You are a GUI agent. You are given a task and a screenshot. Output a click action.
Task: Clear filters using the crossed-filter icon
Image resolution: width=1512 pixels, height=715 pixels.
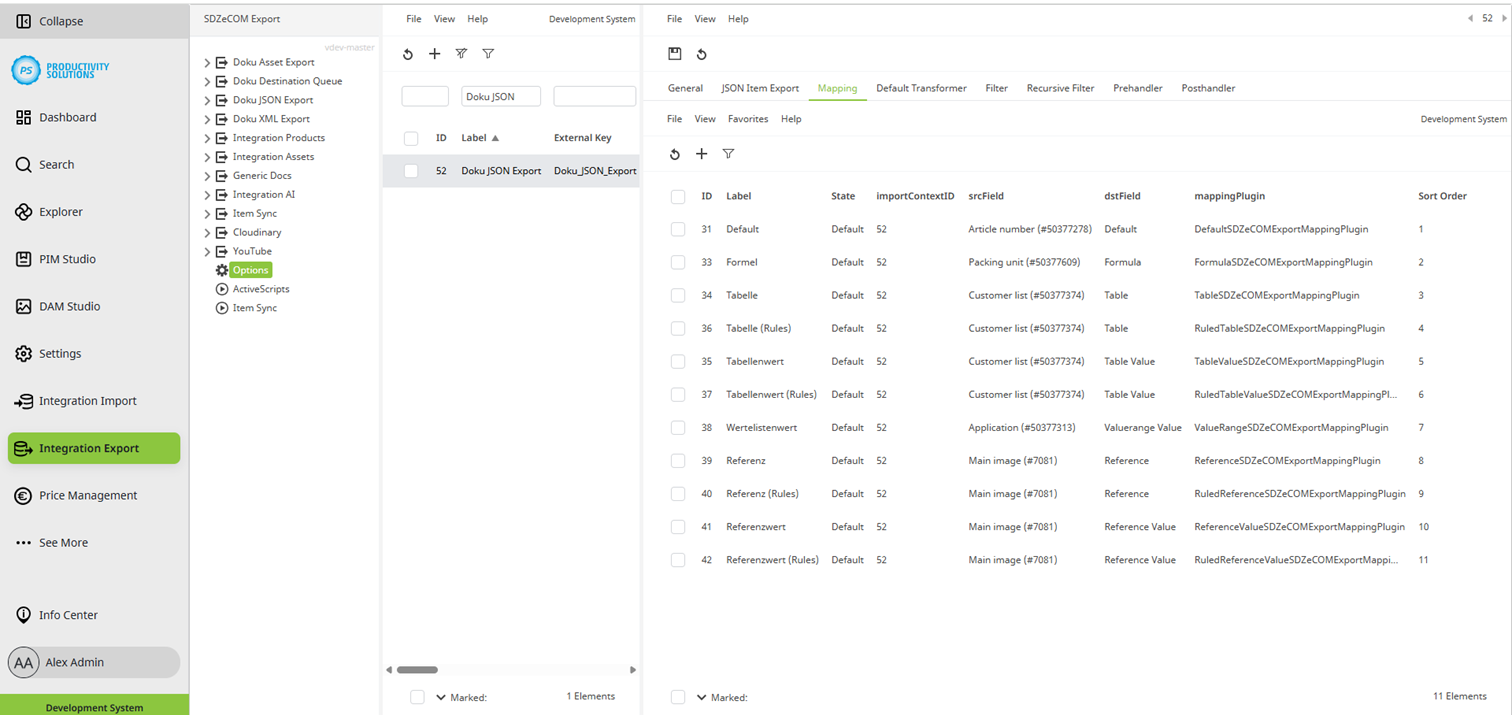pos(460,54)
